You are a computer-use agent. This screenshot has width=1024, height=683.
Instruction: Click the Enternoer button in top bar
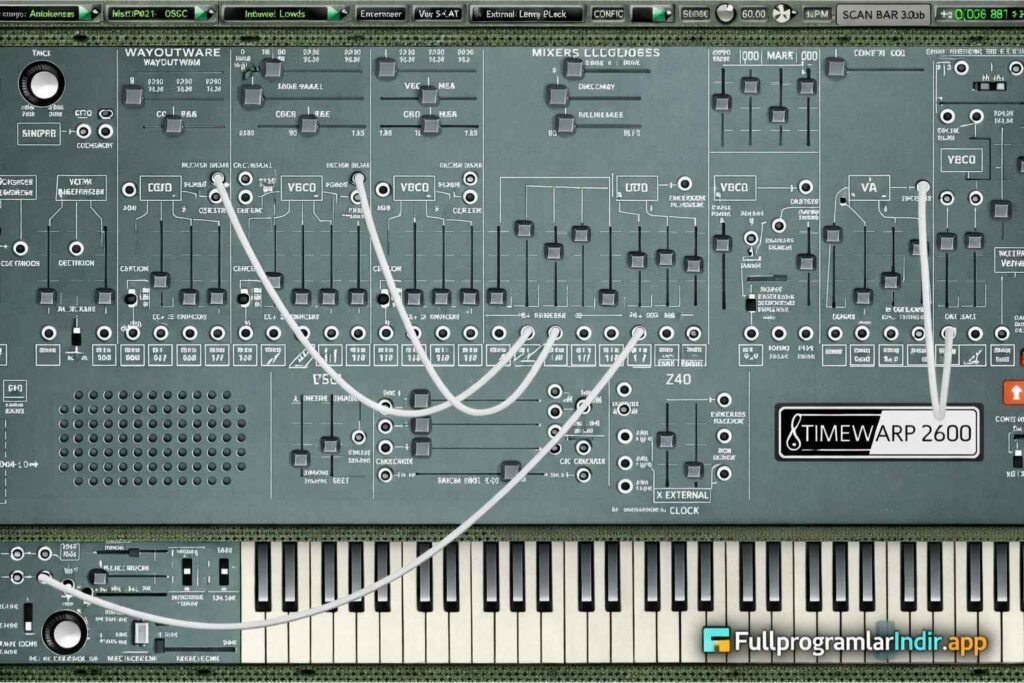380,14
